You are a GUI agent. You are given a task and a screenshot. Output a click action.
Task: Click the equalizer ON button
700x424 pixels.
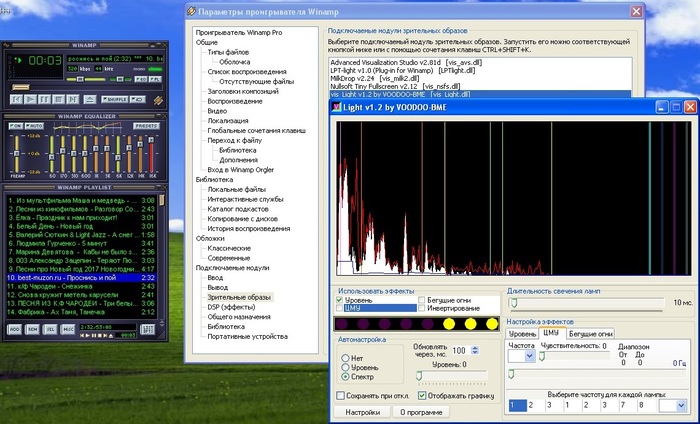16,126
